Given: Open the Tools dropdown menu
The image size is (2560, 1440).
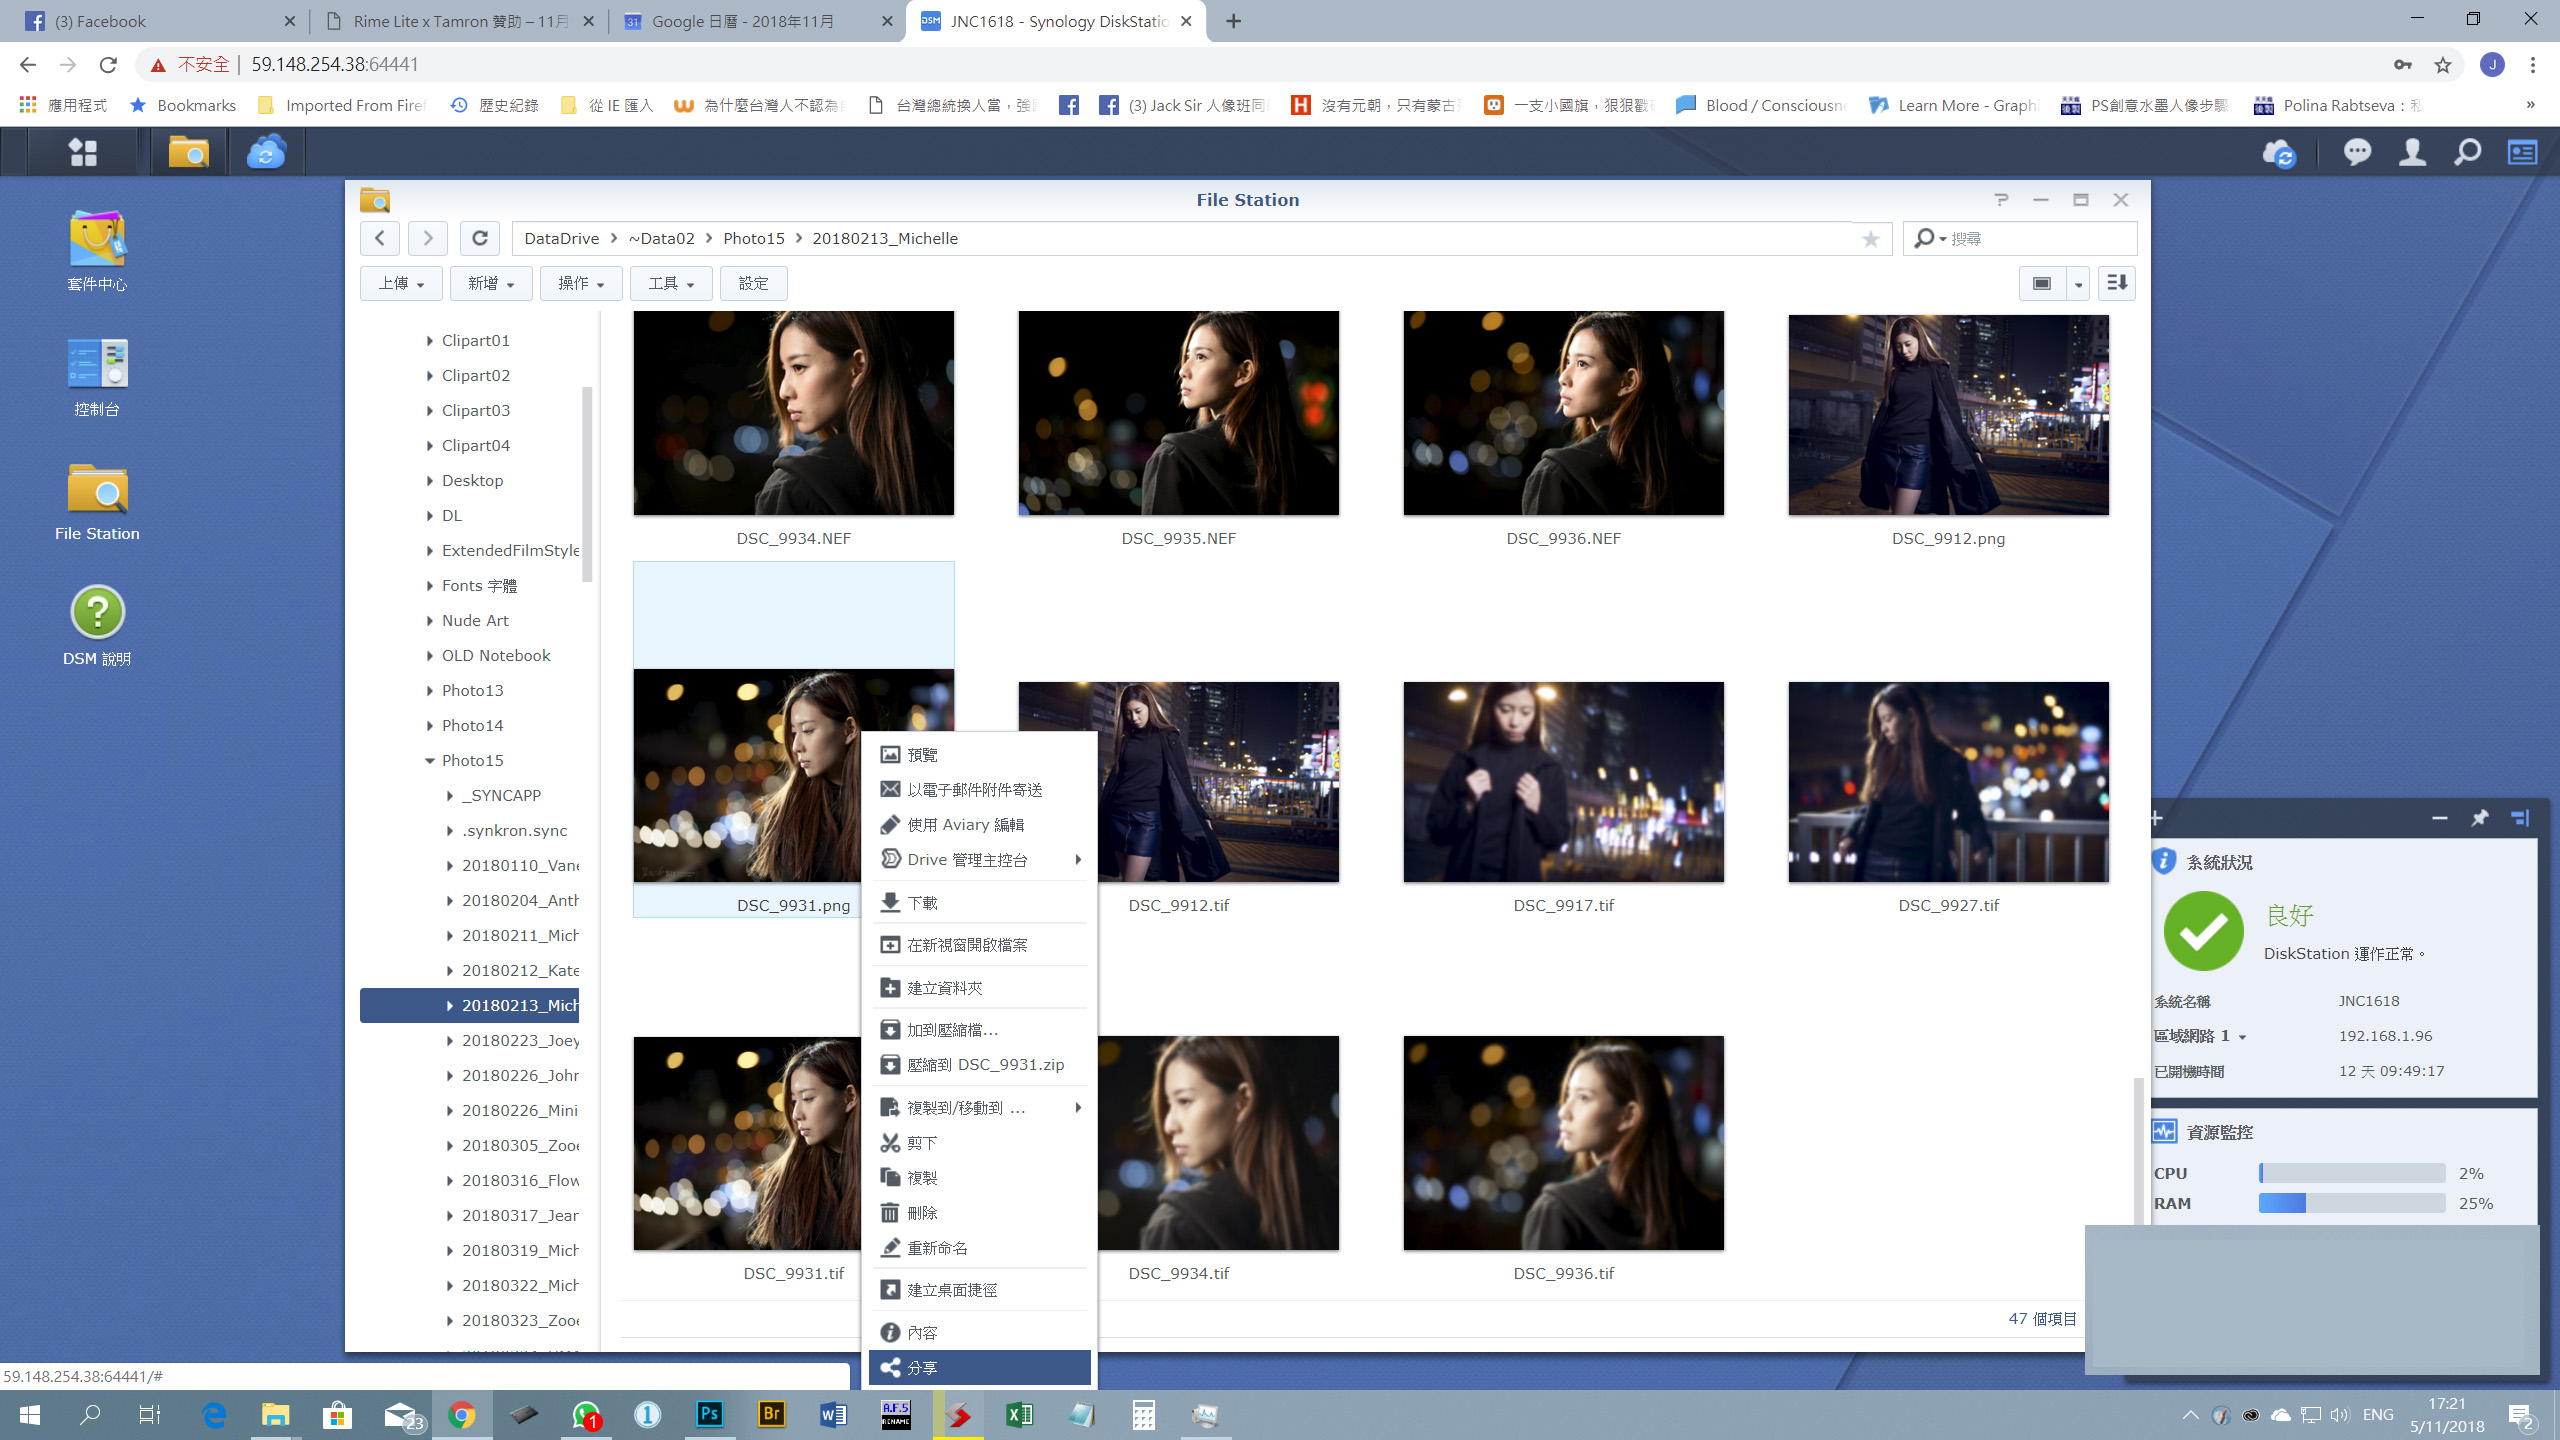Looking at the screenshot, I should [x=671, y=284].
